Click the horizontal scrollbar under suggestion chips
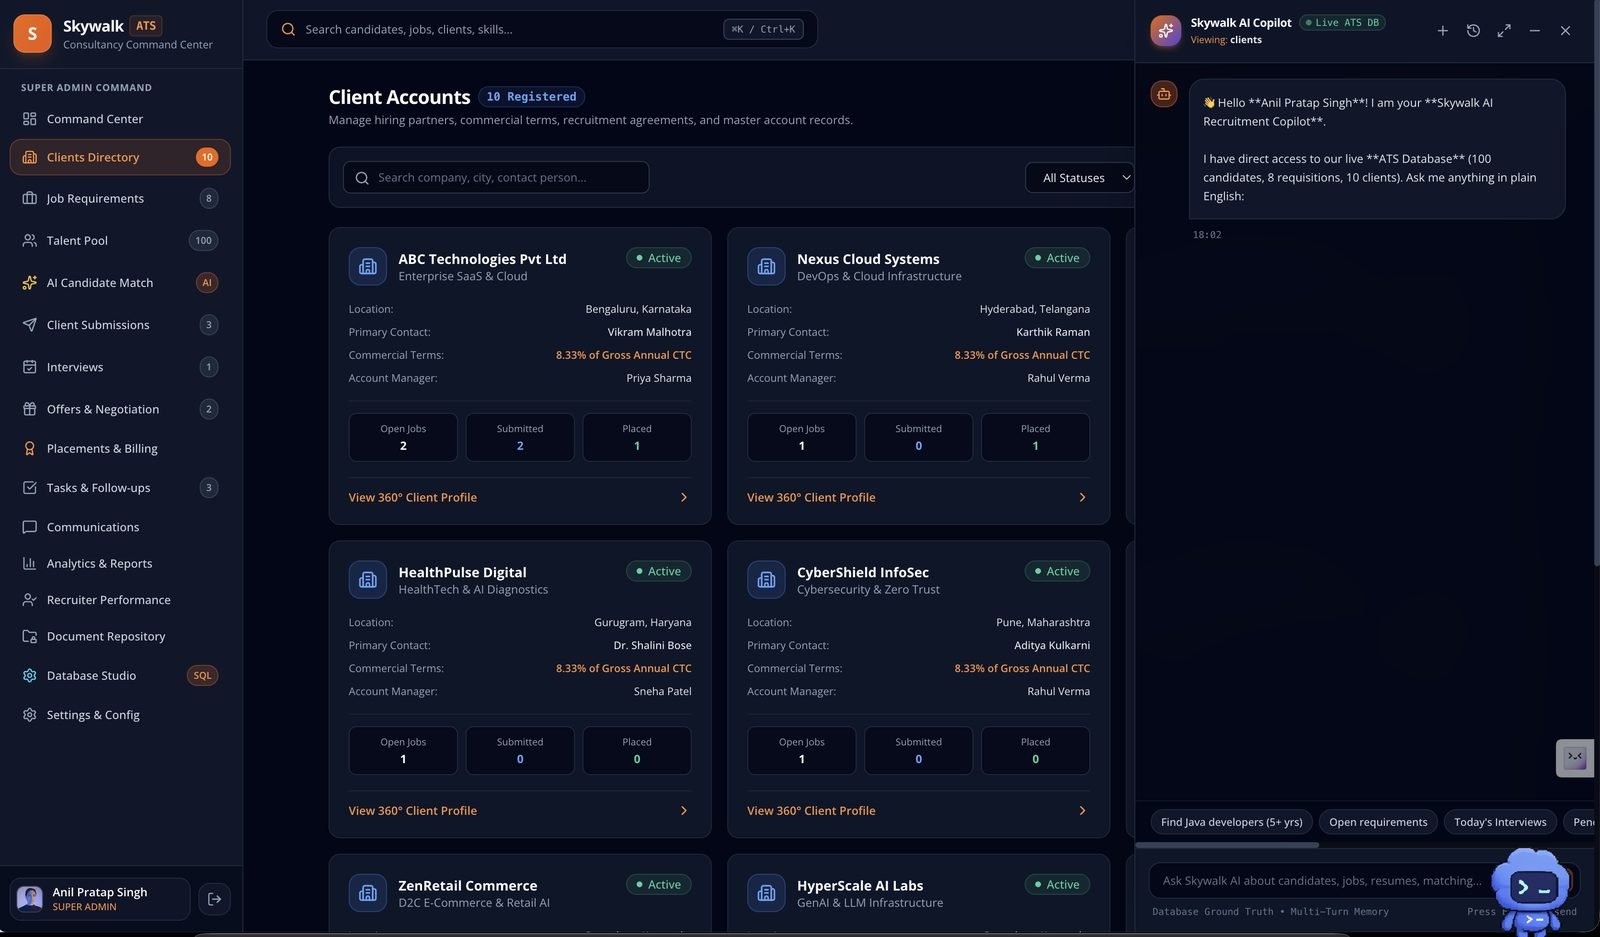This screenshot has width=1600, height=937. click(x=1227, y=845)
